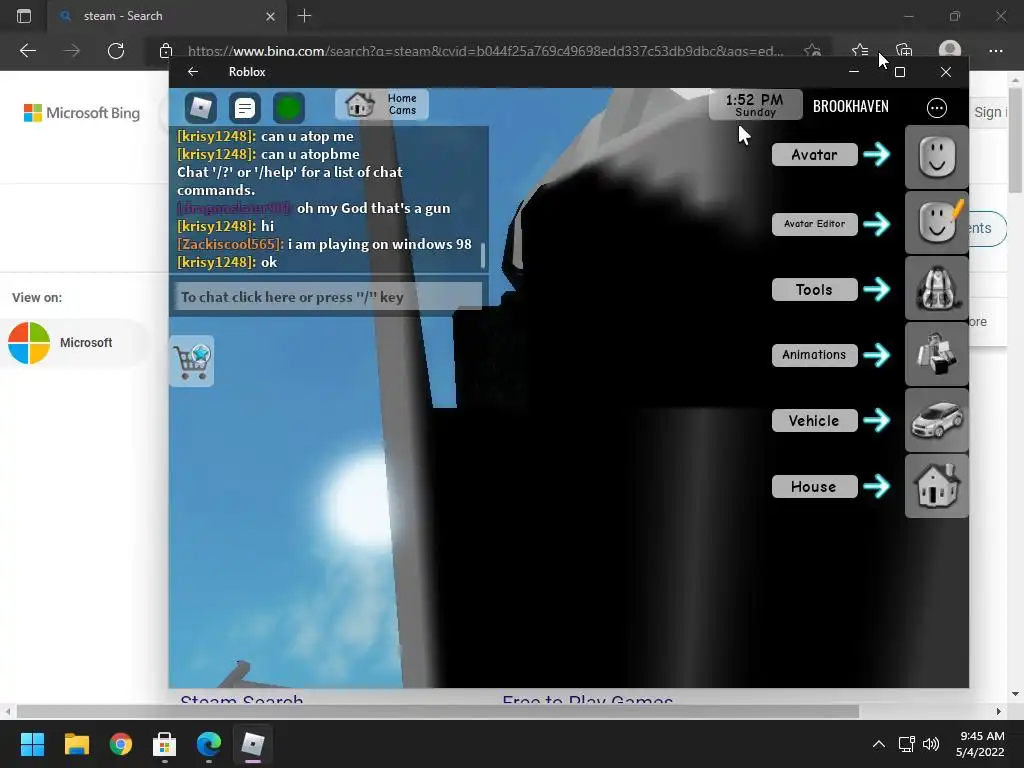
Task: Click the 1:52 PM Sunday time display
Action: tap(755, 104)
